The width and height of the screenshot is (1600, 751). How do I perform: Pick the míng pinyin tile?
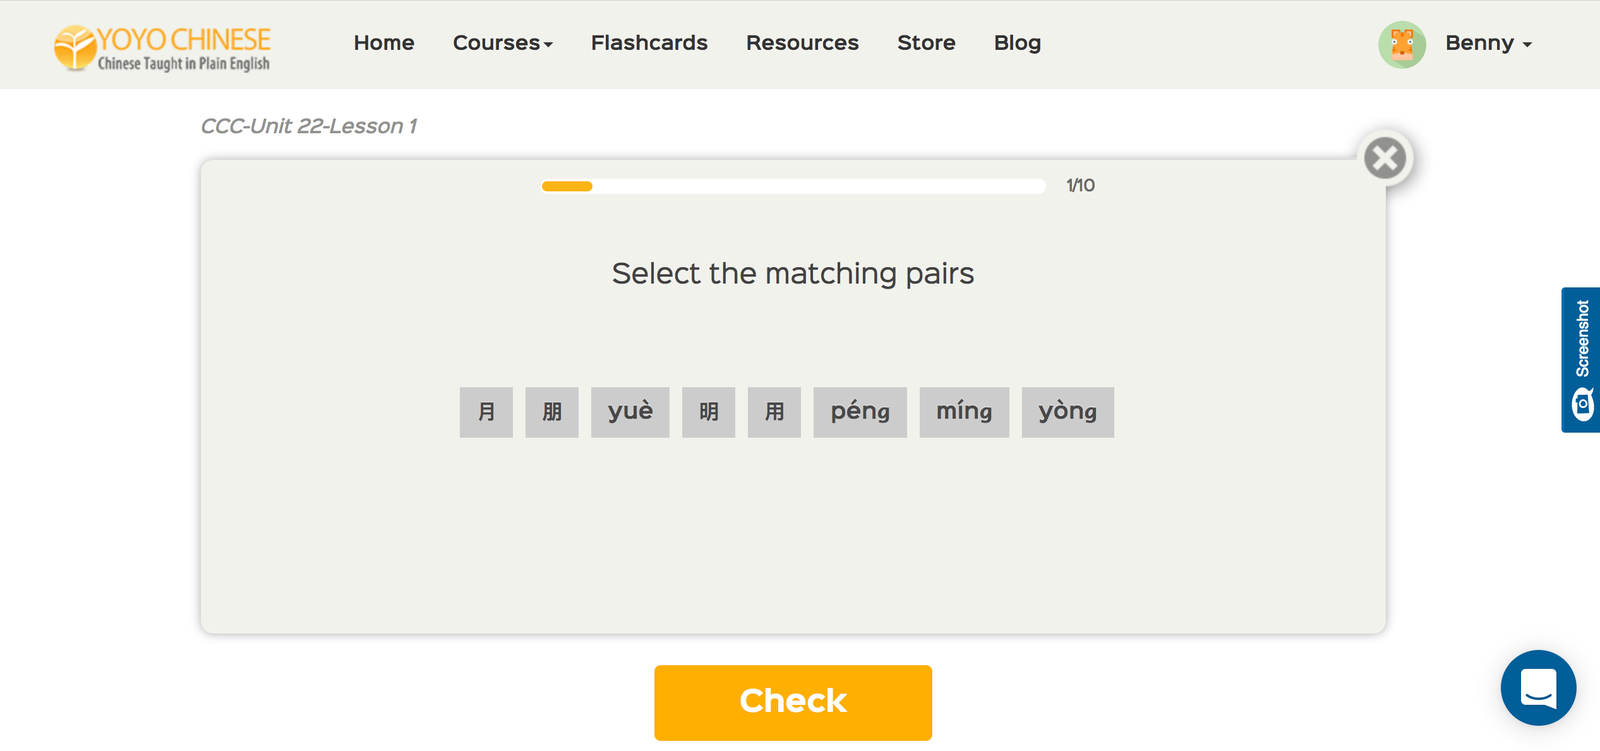(x=964, y=412)
